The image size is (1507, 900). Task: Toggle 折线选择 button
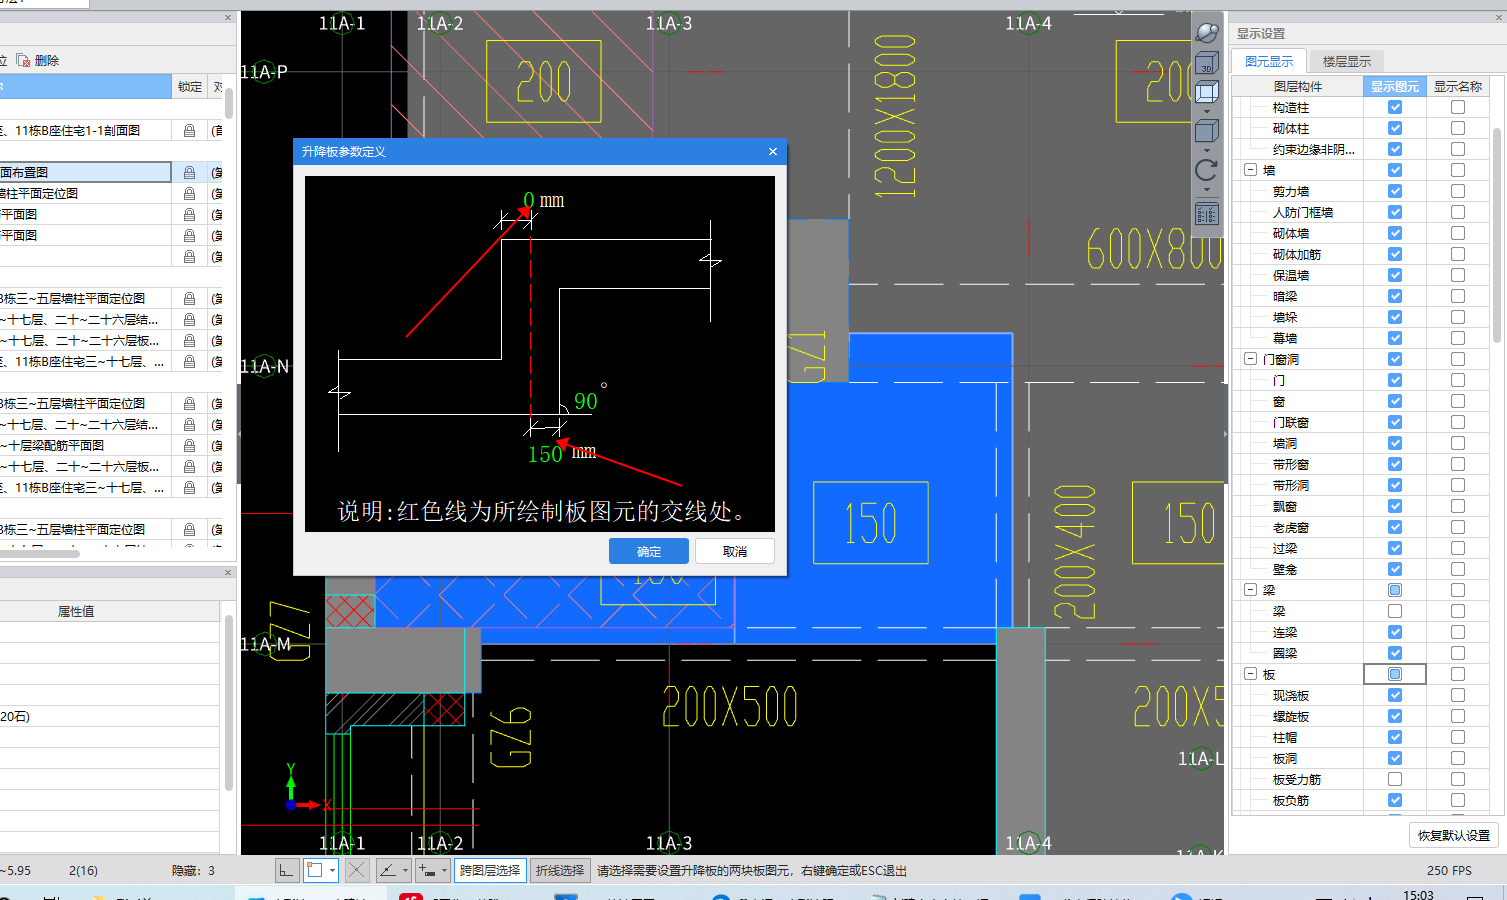click(x=560, y=870)
